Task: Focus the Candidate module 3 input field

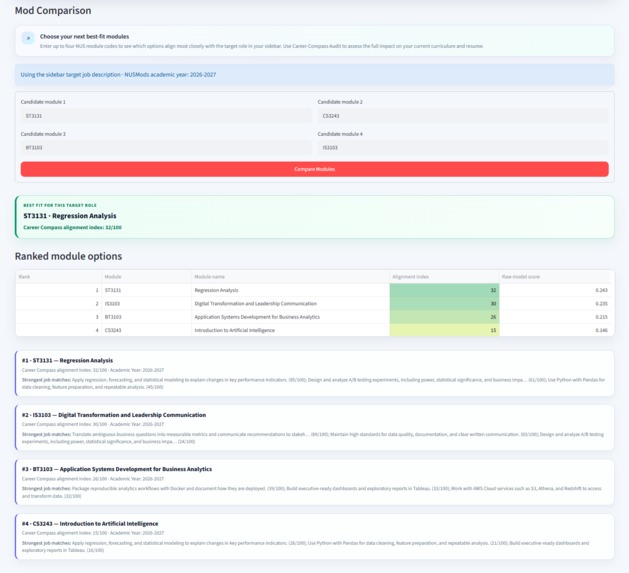Action: pos(166,148)
